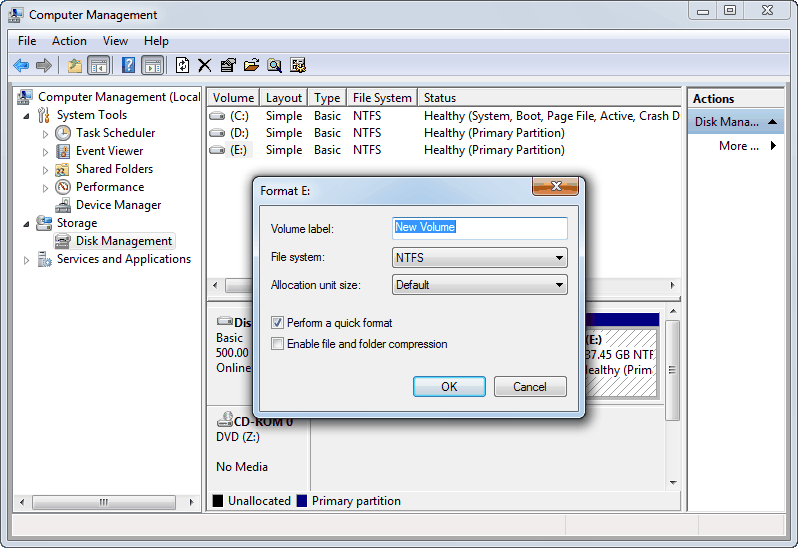The height and width of the screenshot is (548, 798).
Task: Click the Services and Applications icon
Action: click(x=44, y=259)
